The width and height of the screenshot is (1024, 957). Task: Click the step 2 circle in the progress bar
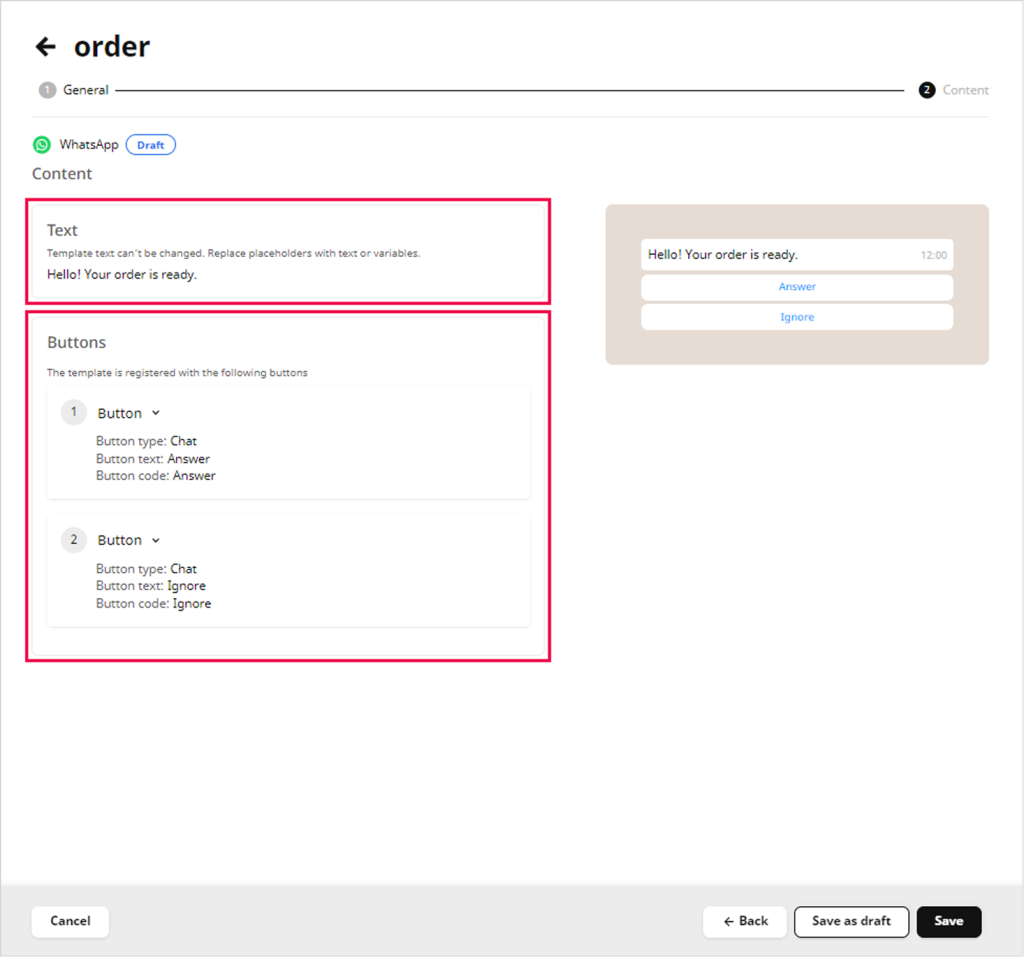point(926,90)
